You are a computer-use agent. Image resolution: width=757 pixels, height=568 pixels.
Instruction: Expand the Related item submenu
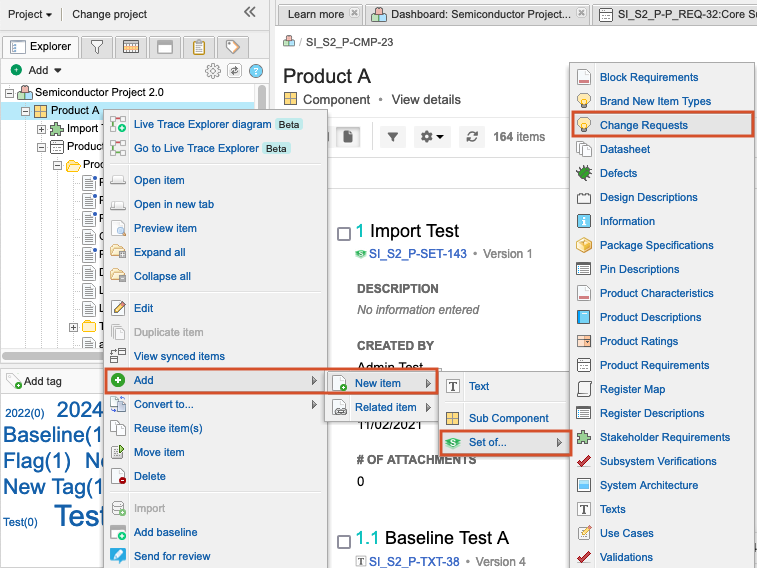coord(428,407)
